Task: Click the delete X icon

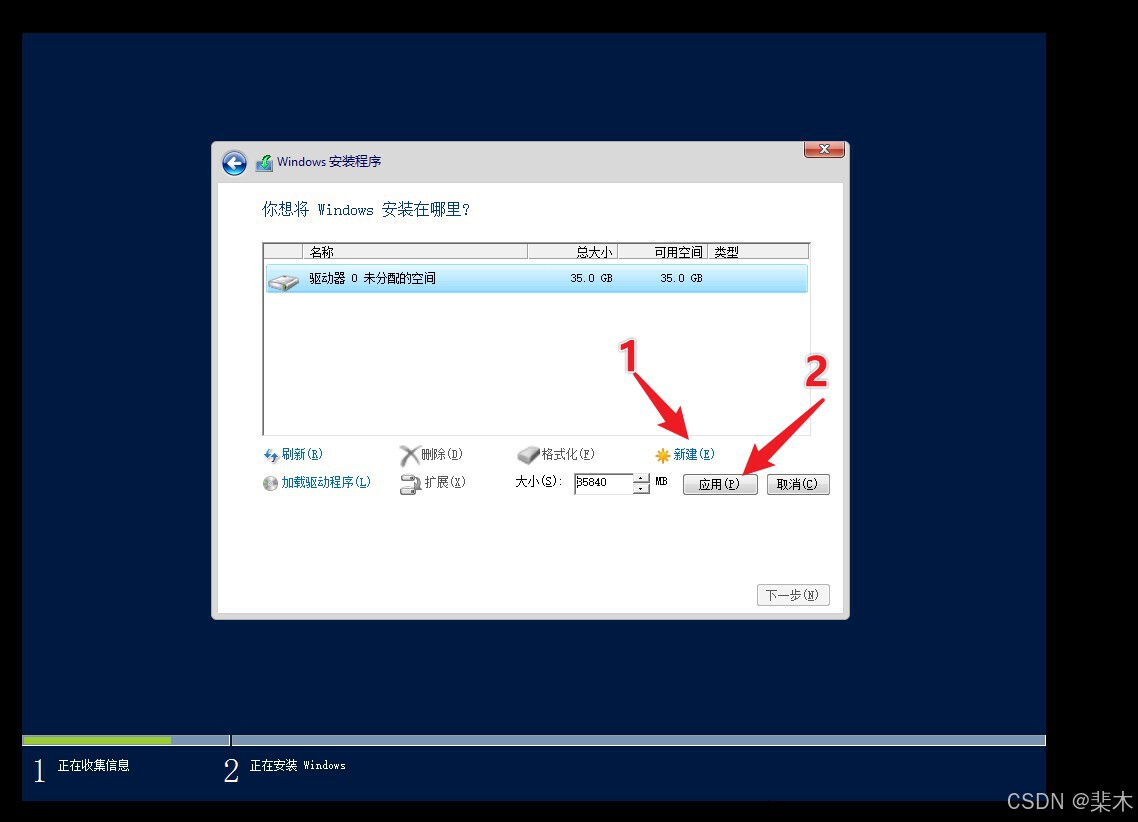Action: pos(409,456)
